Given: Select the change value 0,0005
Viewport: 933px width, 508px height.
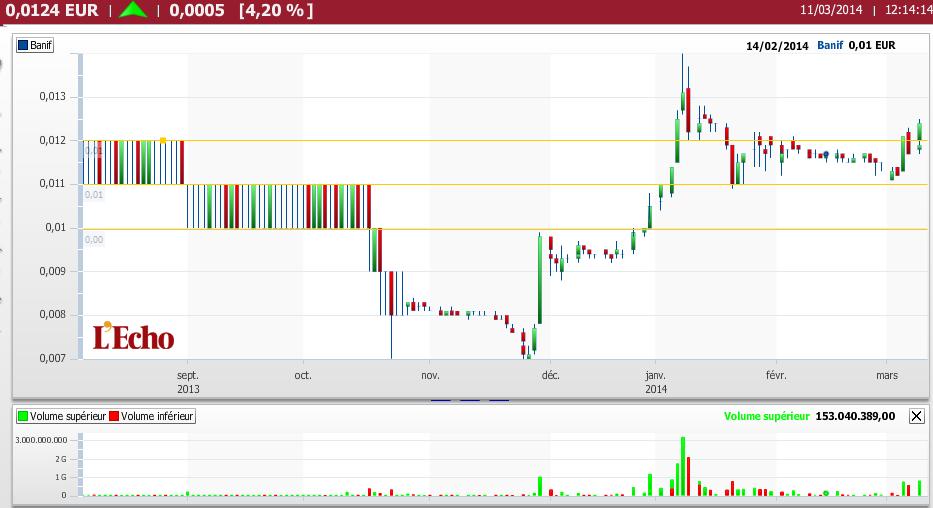Looking at the screenshot, I should pos(197,10).
